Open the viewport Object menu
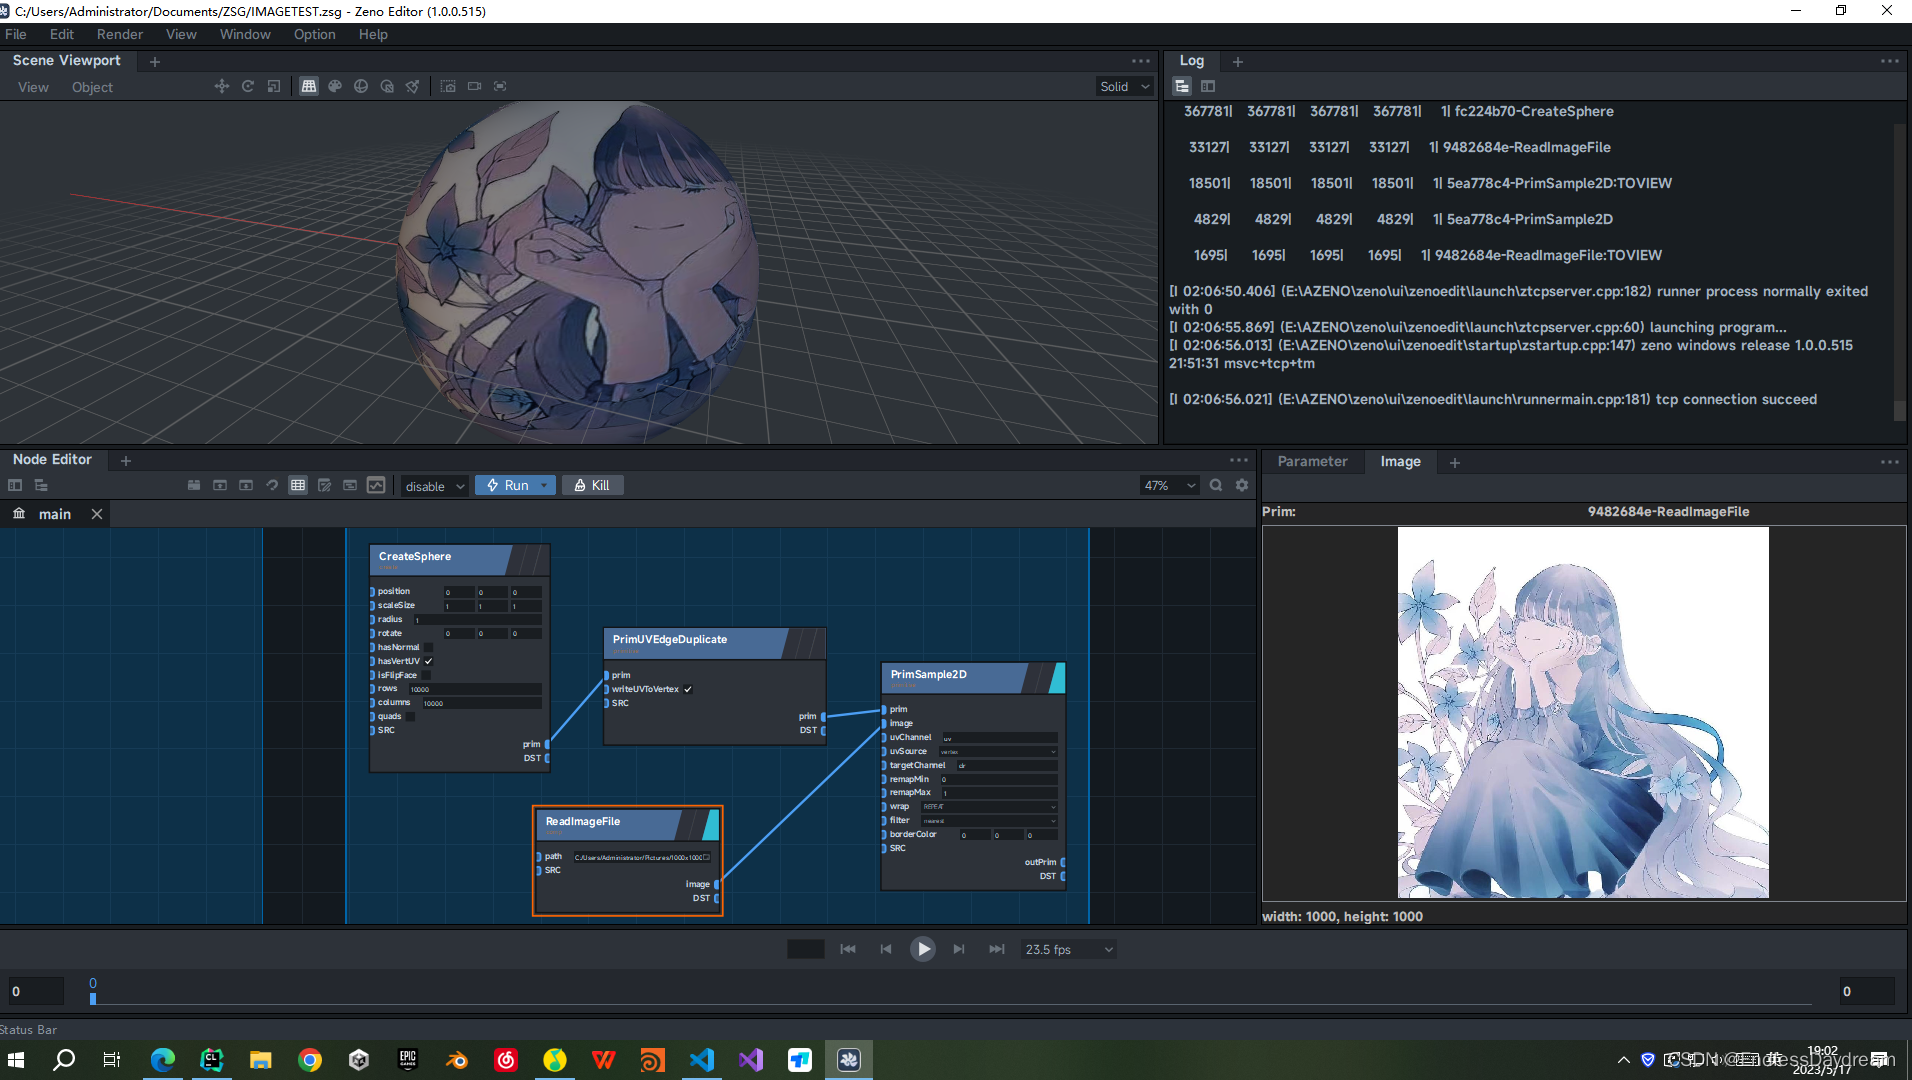Viewport: 1912px width, 1080px height. coord(92,87)
